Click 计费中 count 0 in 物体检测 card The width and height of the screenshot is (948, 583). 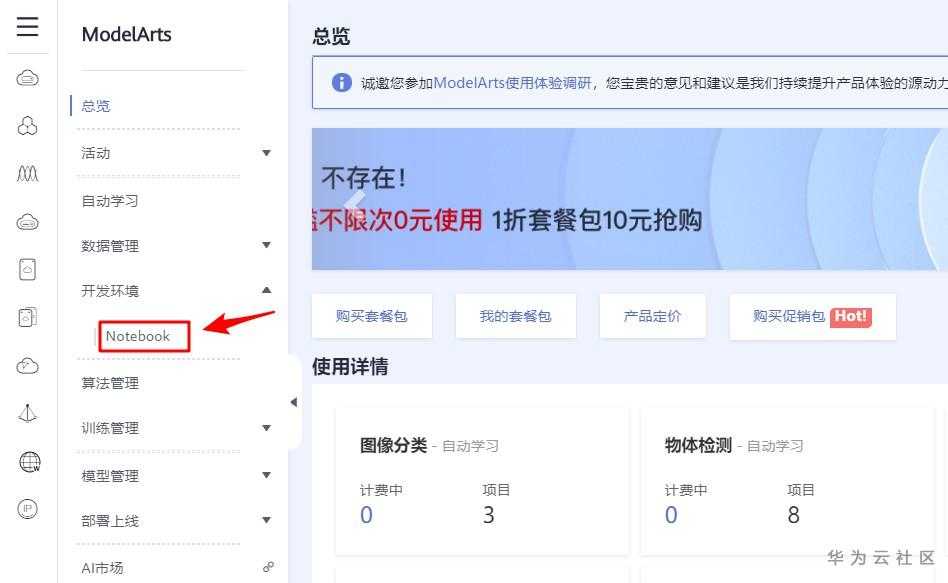[671, 515]
